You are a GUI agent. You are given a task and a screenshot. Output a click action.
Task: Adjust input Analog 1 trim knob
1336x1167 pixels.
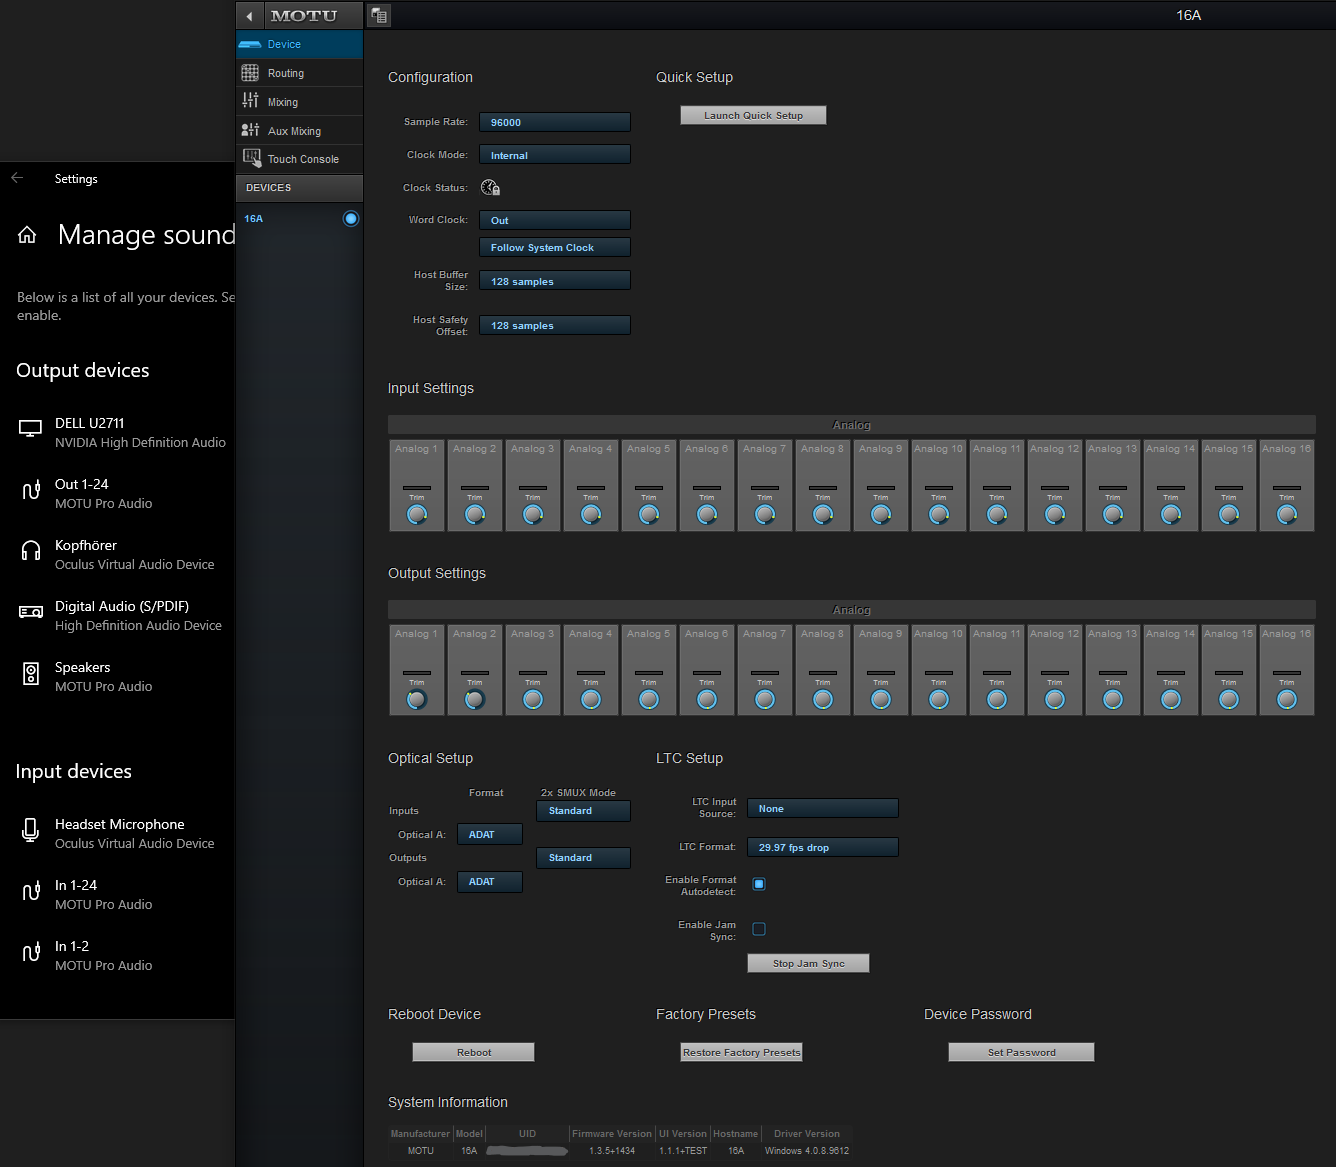(x=417, y=514)
